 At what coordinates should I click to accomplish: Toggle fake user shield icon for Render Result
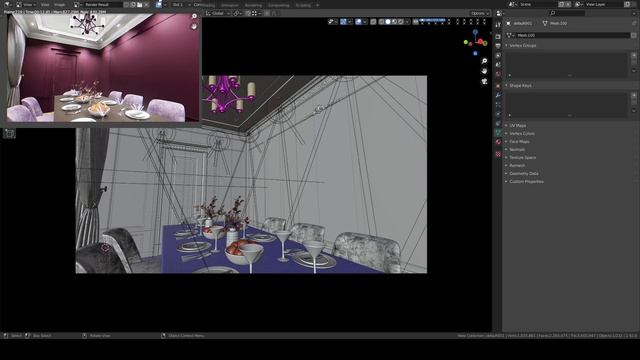126,4
